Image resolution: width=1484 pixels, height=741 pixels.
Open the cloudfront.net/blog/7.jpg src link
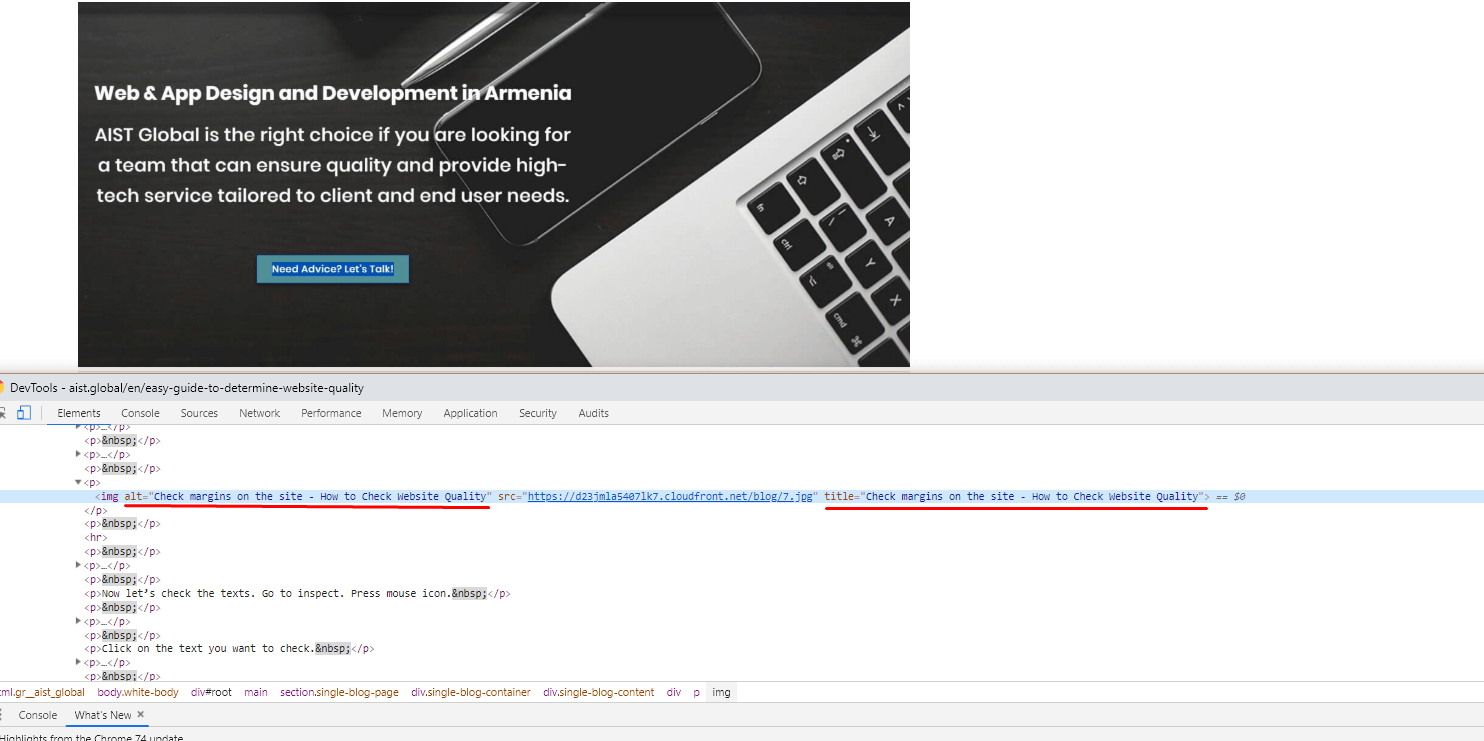[x=670, y=496]
